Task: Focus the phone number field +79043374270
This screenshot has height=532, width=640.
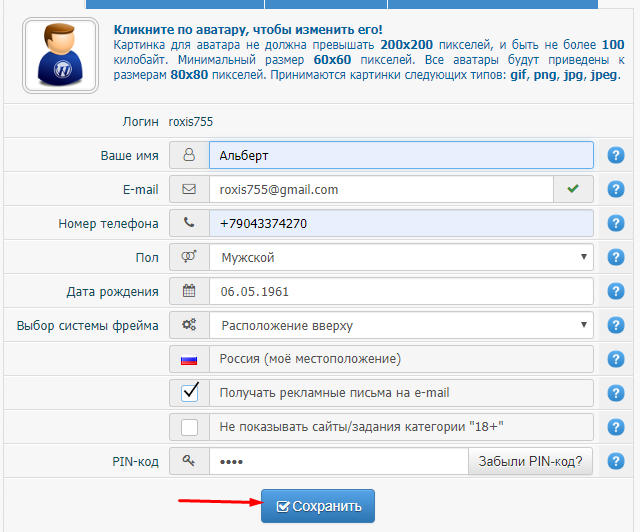Action: coord(401,223)
